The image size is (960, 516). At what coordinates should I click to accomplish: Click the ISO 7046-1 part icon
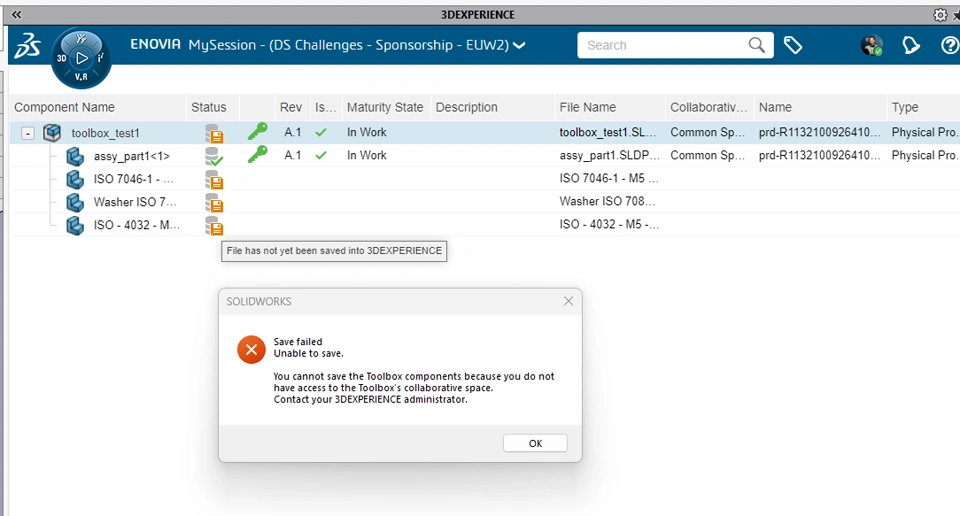(75, 179)
